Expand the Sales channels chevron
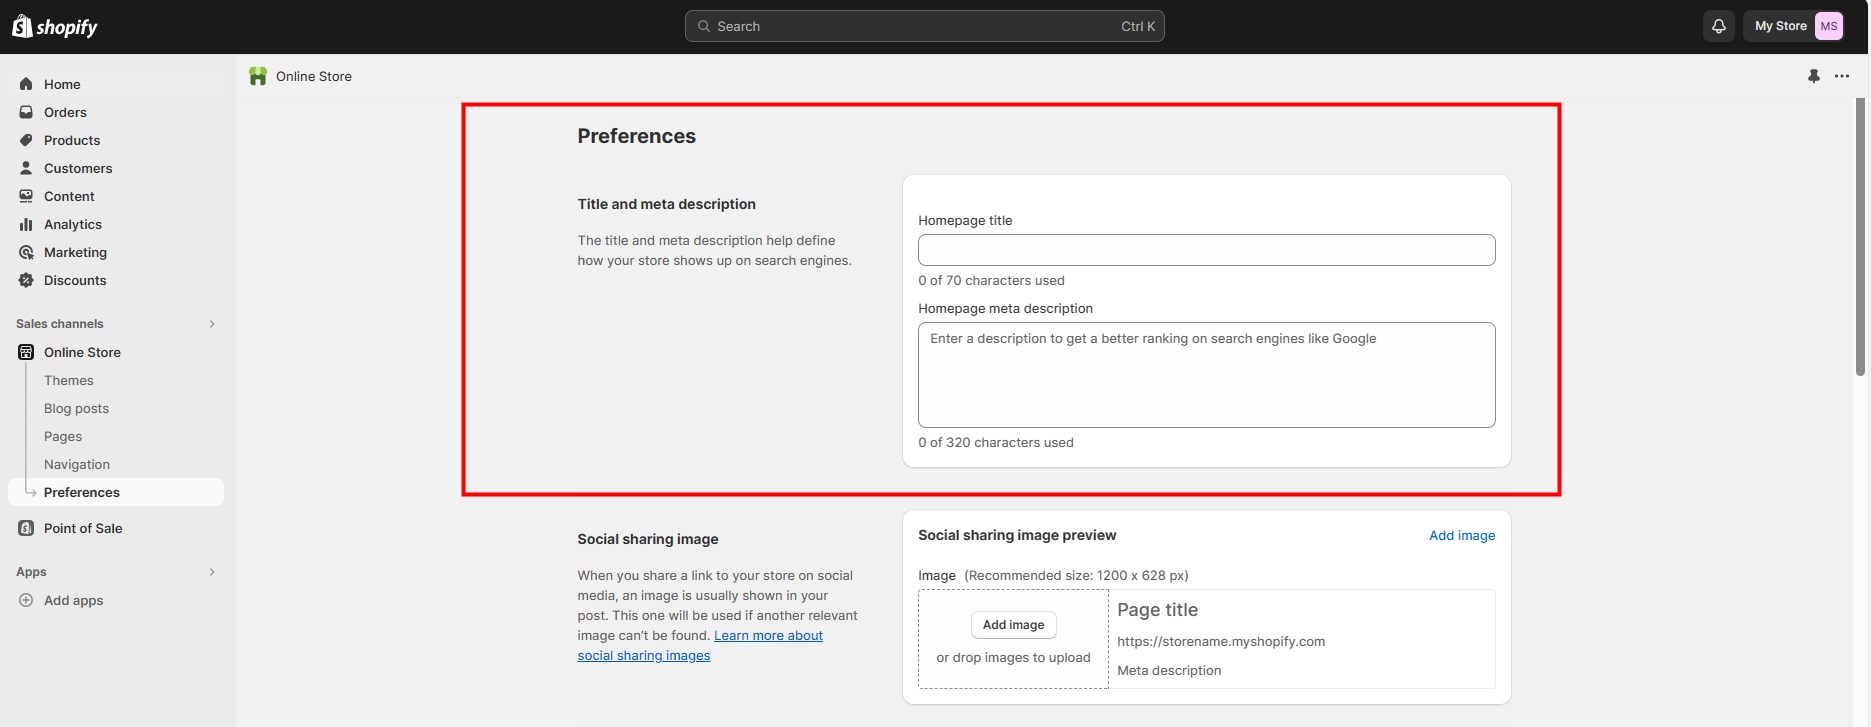 212,324
